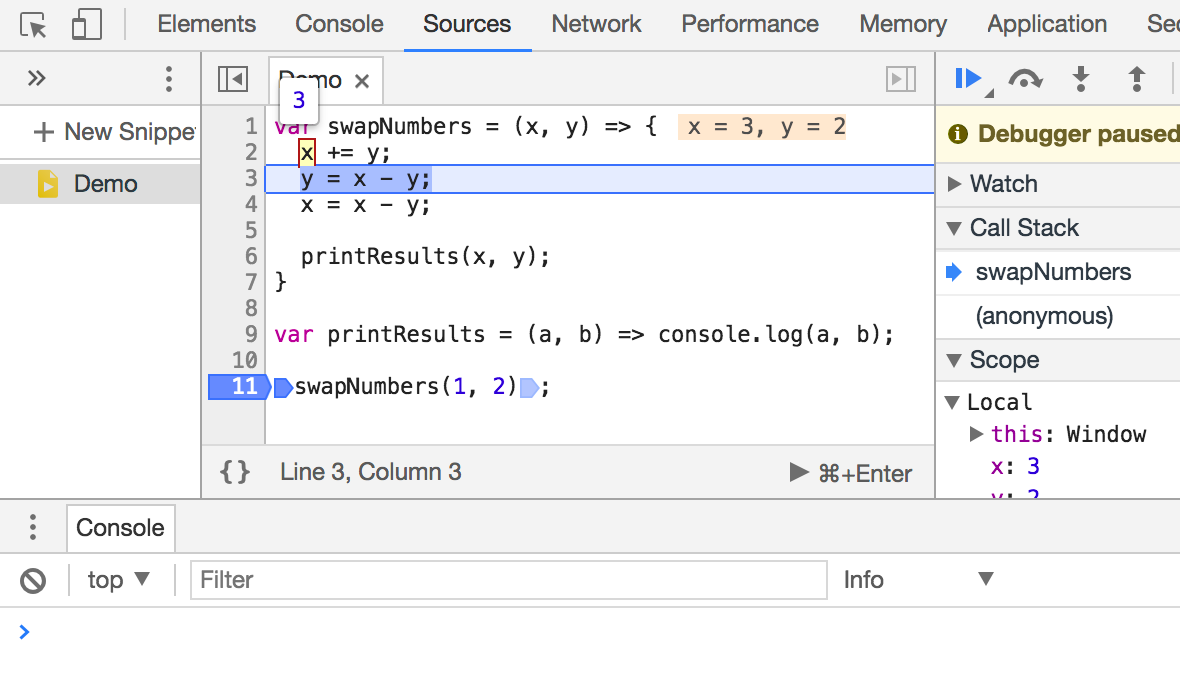Resume script execution
The width and height of the screenshot is (1180, 690).
(966, 78)
